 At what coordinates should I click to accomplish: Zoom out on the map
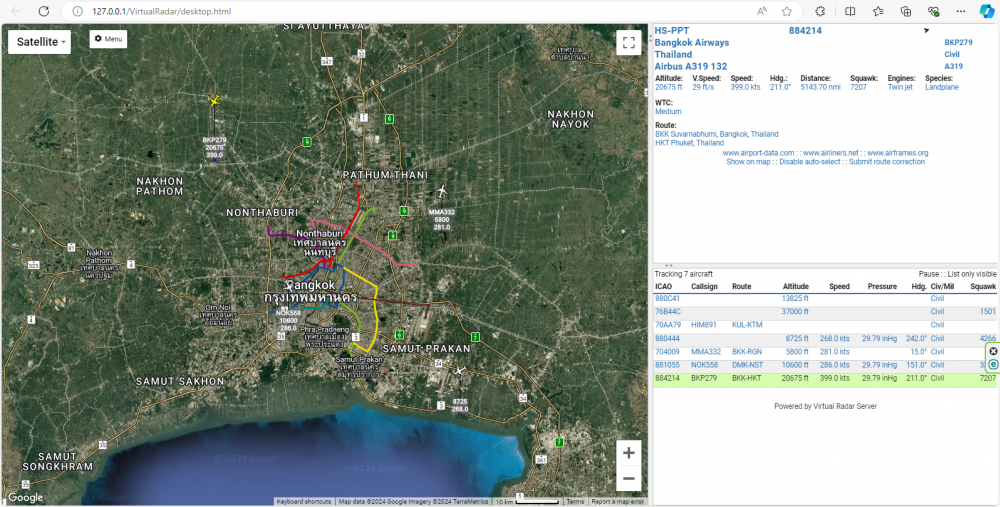click(x=628, y=479)
